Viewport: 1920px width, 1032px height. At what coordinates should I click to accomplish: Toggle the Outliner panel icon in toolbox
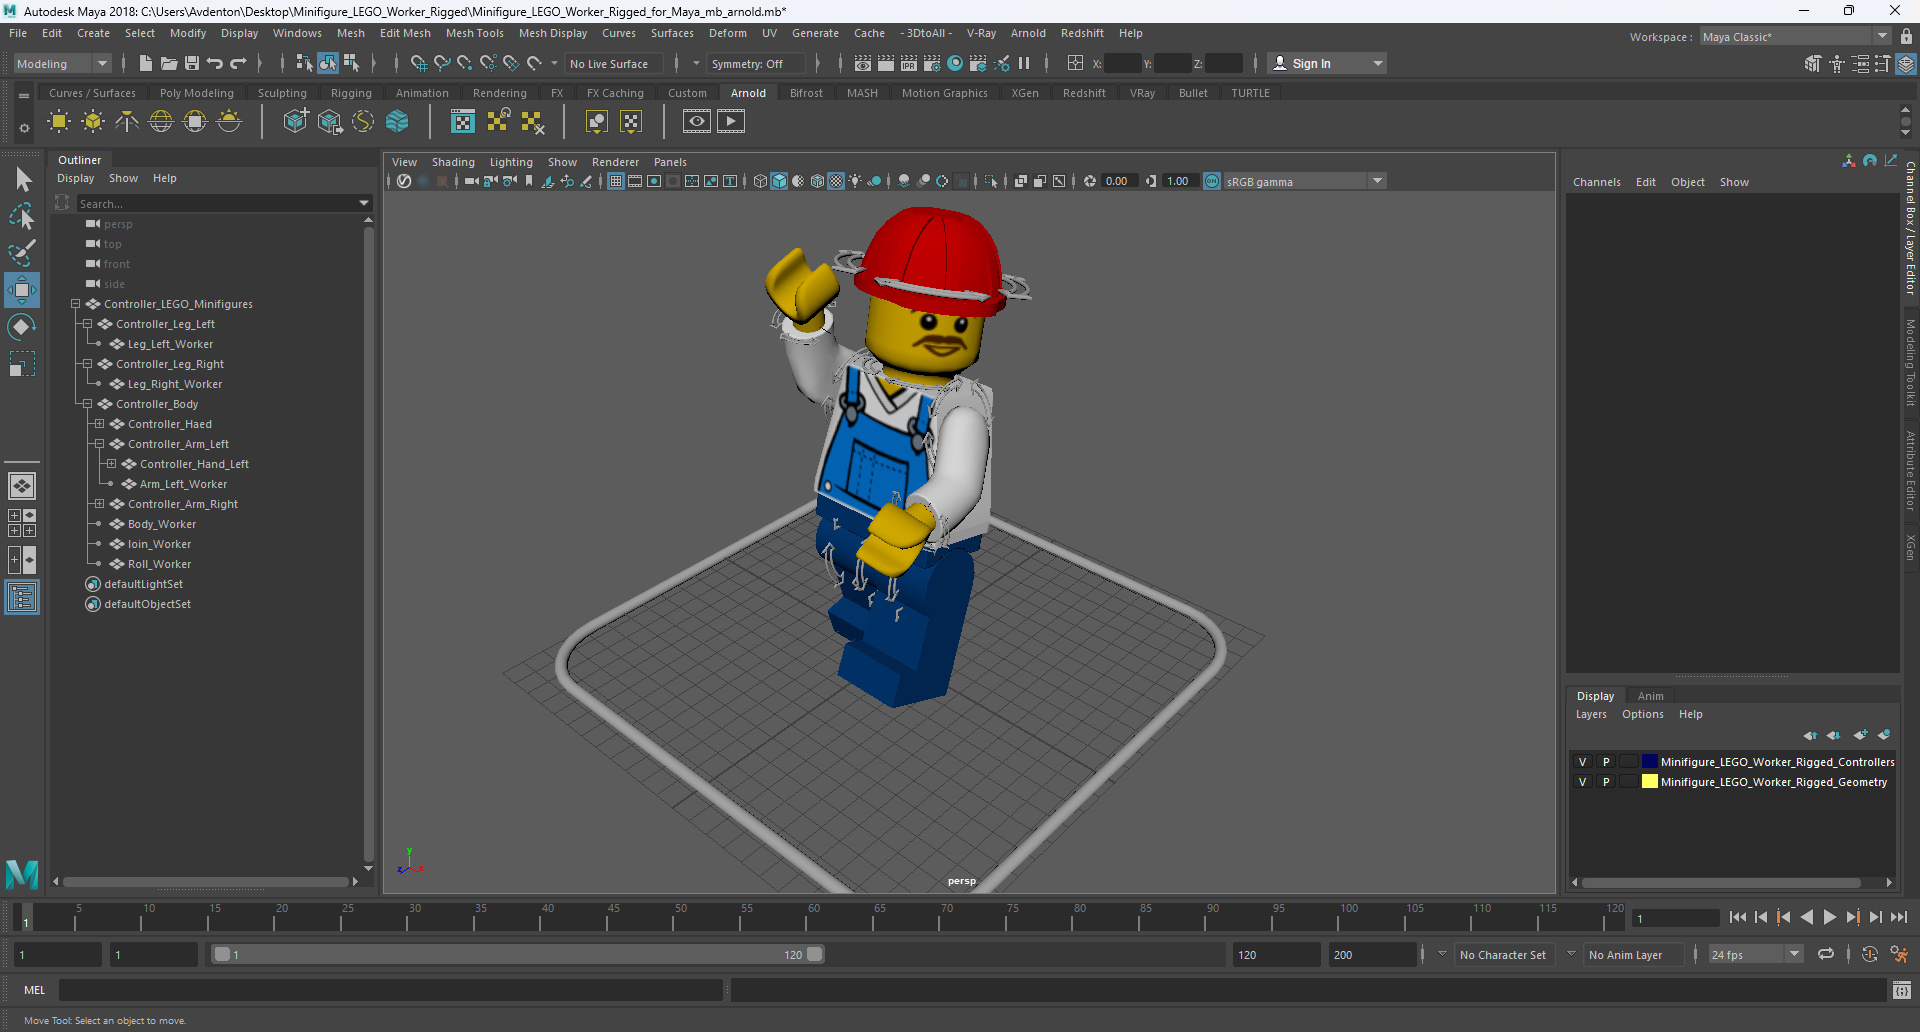coord(22,598)
